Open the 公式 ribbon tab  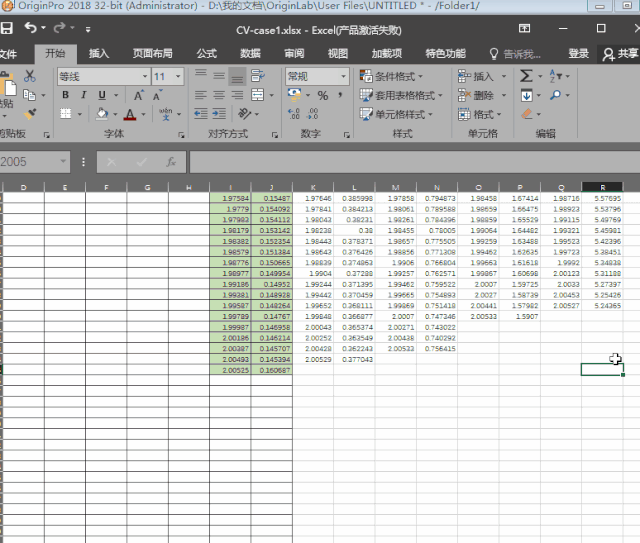coord(206,53)
